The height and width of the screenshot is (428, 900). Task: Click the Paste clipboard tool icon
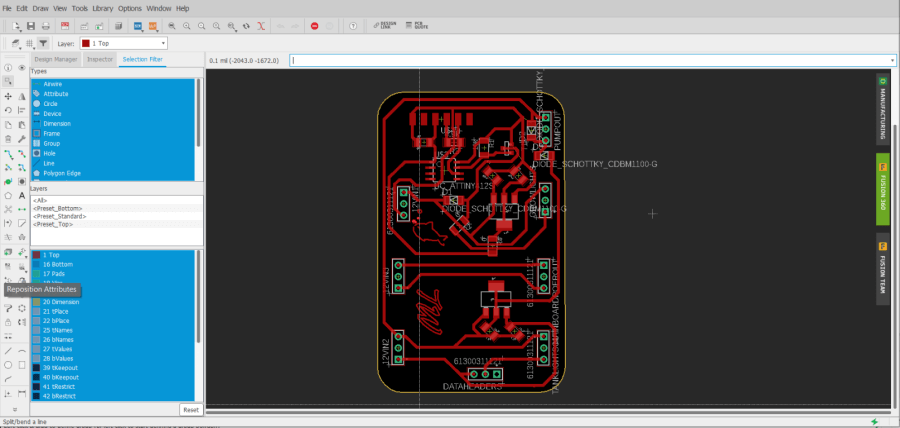coord(22,124)
